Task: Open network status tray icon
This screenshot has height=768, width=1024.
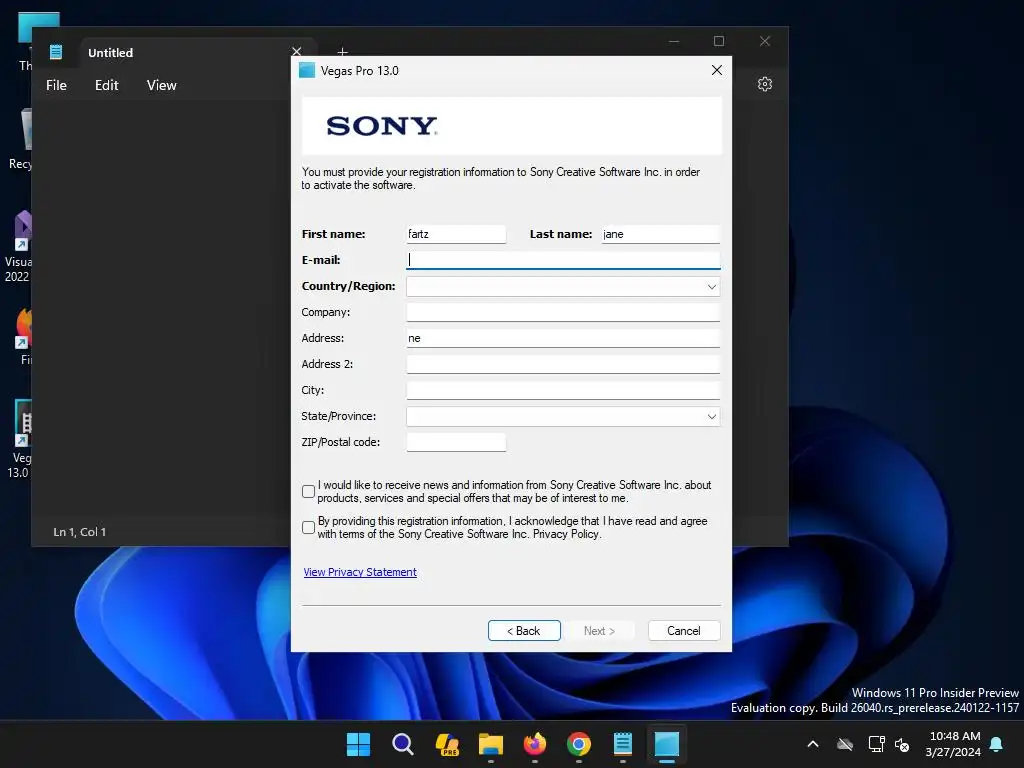Action: [876, 744]
